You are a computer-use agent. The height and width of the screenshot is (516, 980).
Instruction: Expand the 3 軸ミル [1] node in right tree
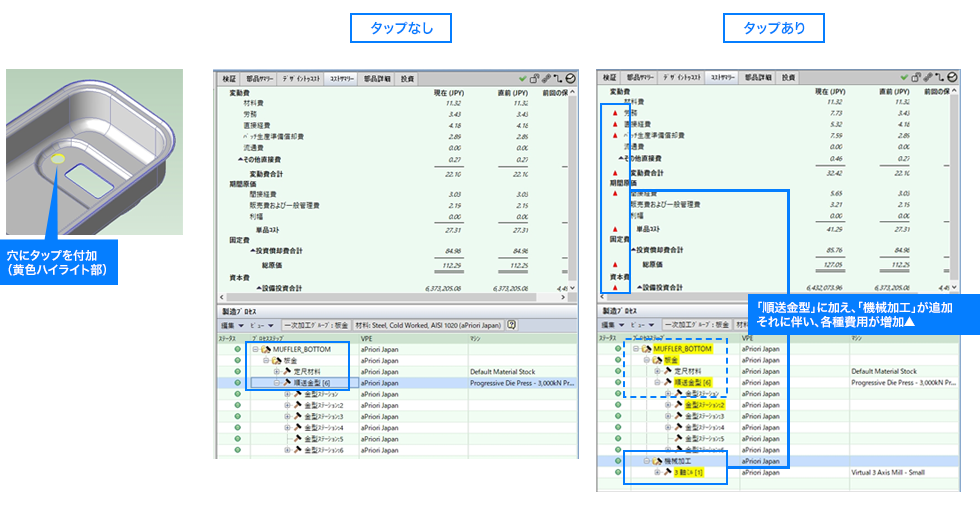coord(657,471)
